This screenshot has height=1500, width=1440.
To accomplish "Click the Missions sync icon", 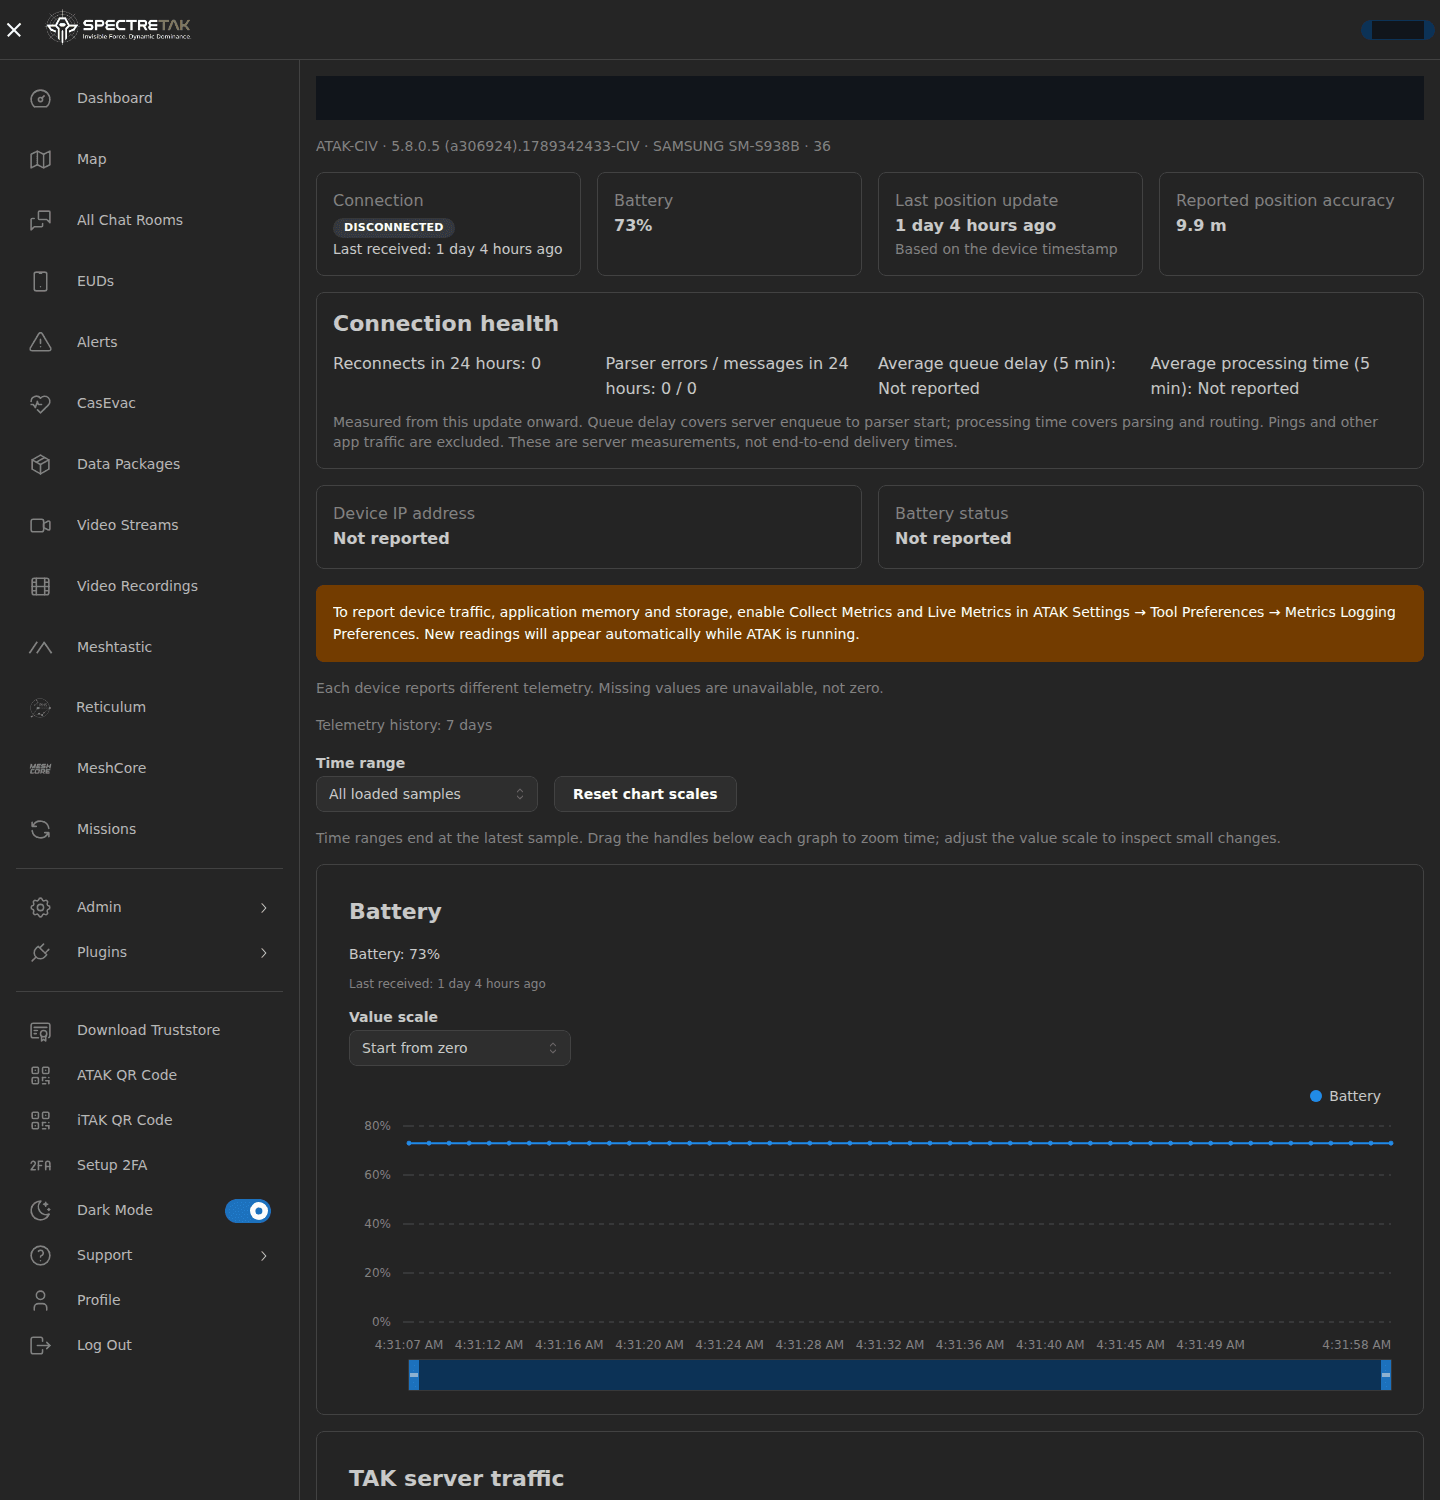I will 40,829.
